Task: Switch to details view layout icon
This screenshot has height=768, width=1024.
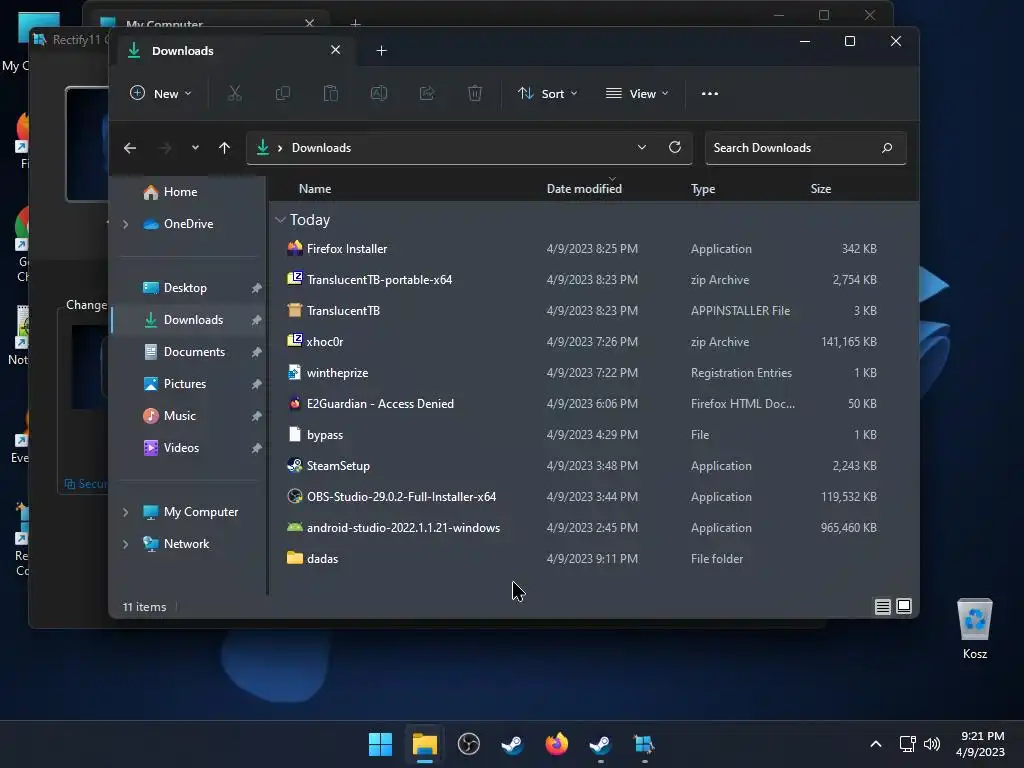Action: (882, 607)
